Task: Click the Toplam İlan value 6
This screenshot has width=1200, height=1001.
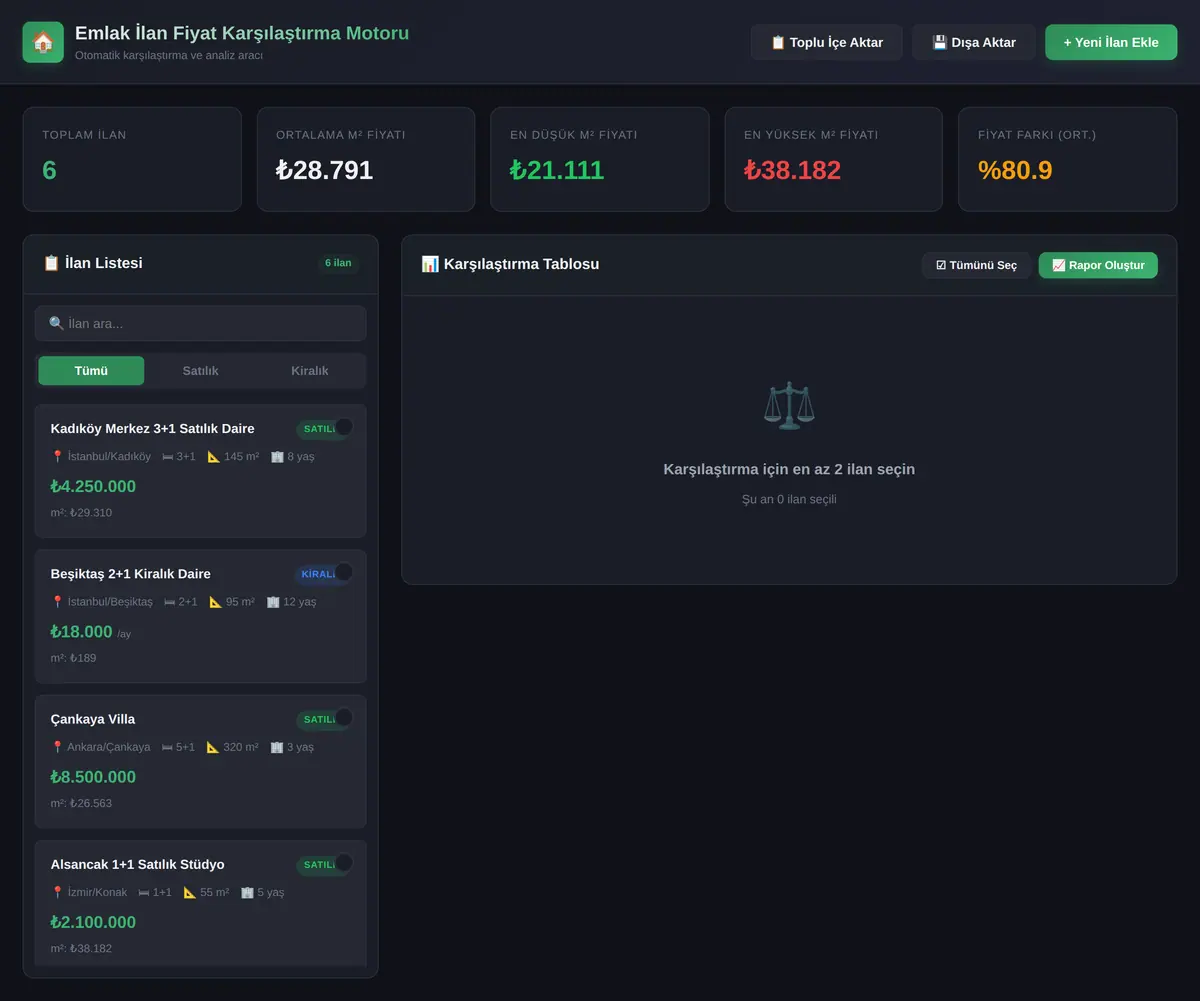Action: click(50, 170)
